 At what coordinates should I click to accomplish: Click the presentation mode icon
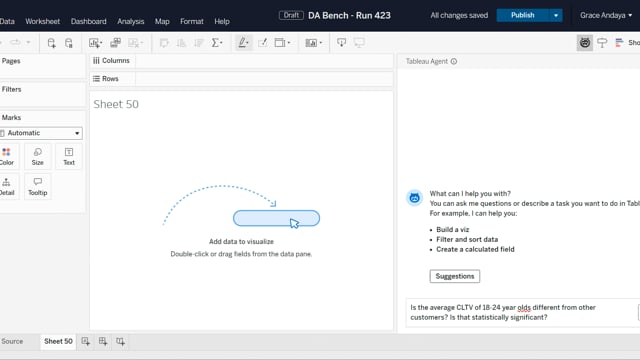[x=359, y=42]
